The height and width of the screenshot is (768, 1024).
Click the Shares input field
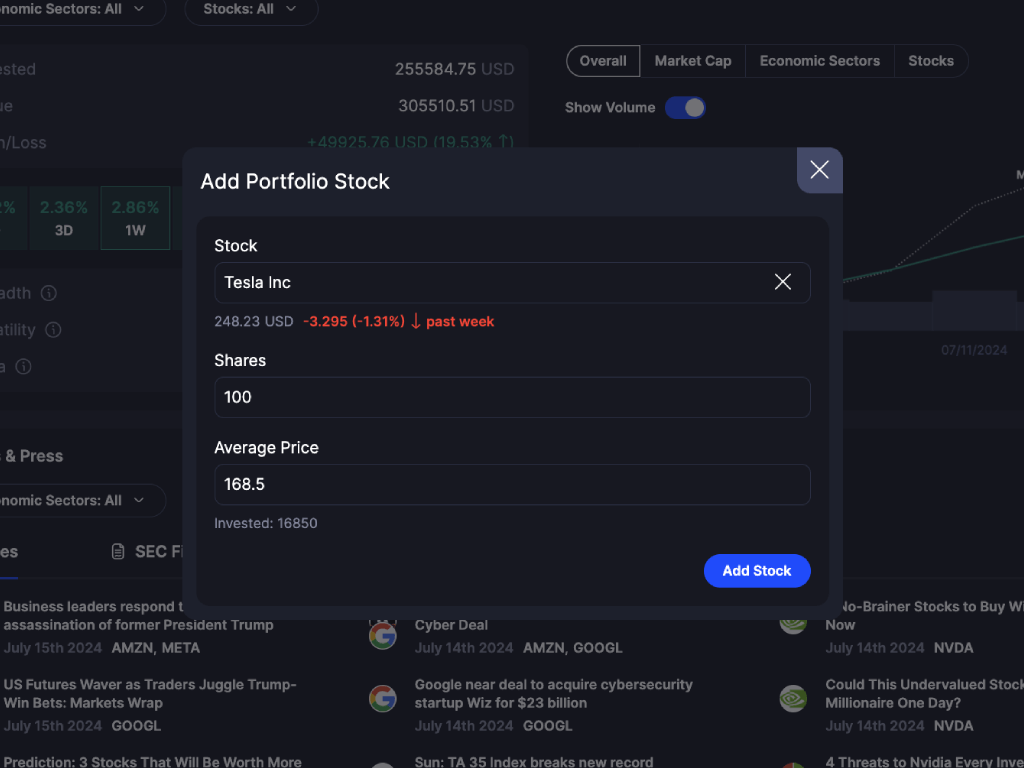click(512, 397)
